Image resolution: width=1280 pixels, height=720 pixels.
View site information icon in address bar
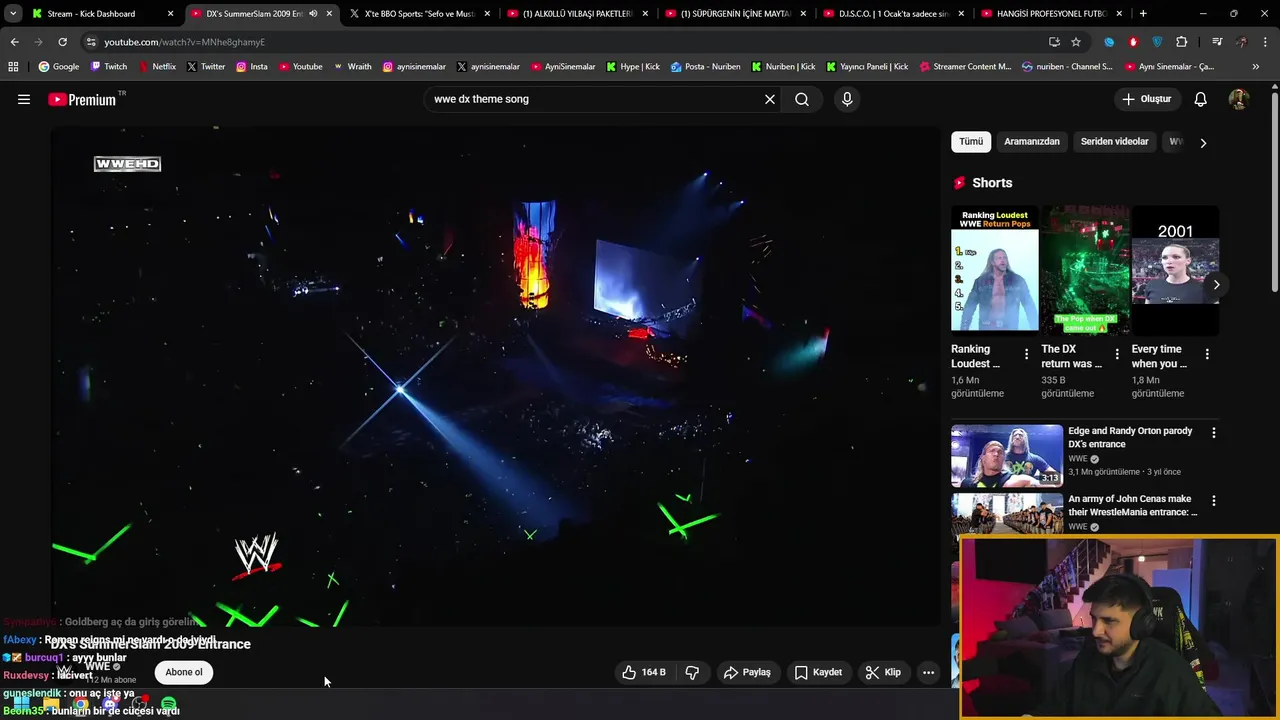coord(91,42)
